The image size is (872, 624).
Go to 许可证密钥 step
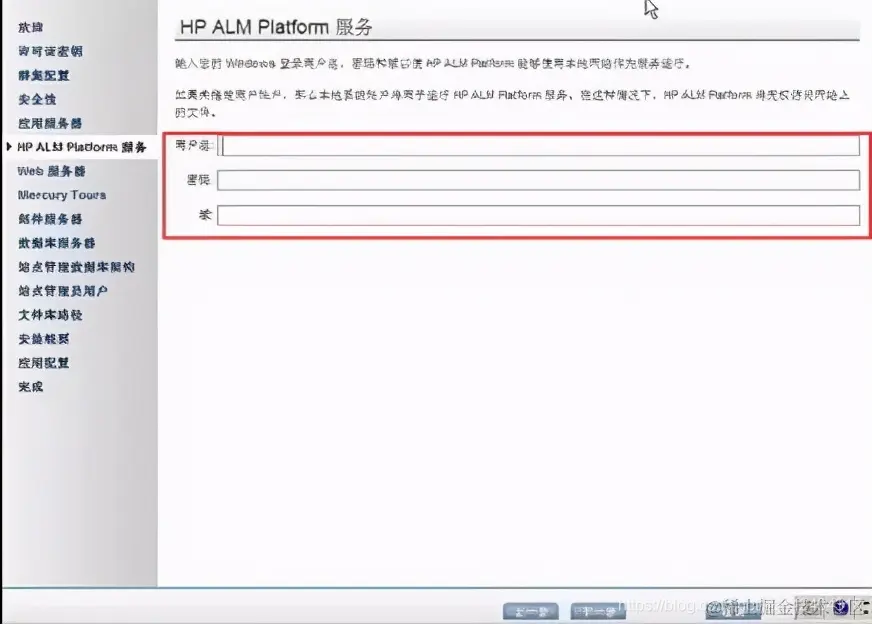click(50, 51)
